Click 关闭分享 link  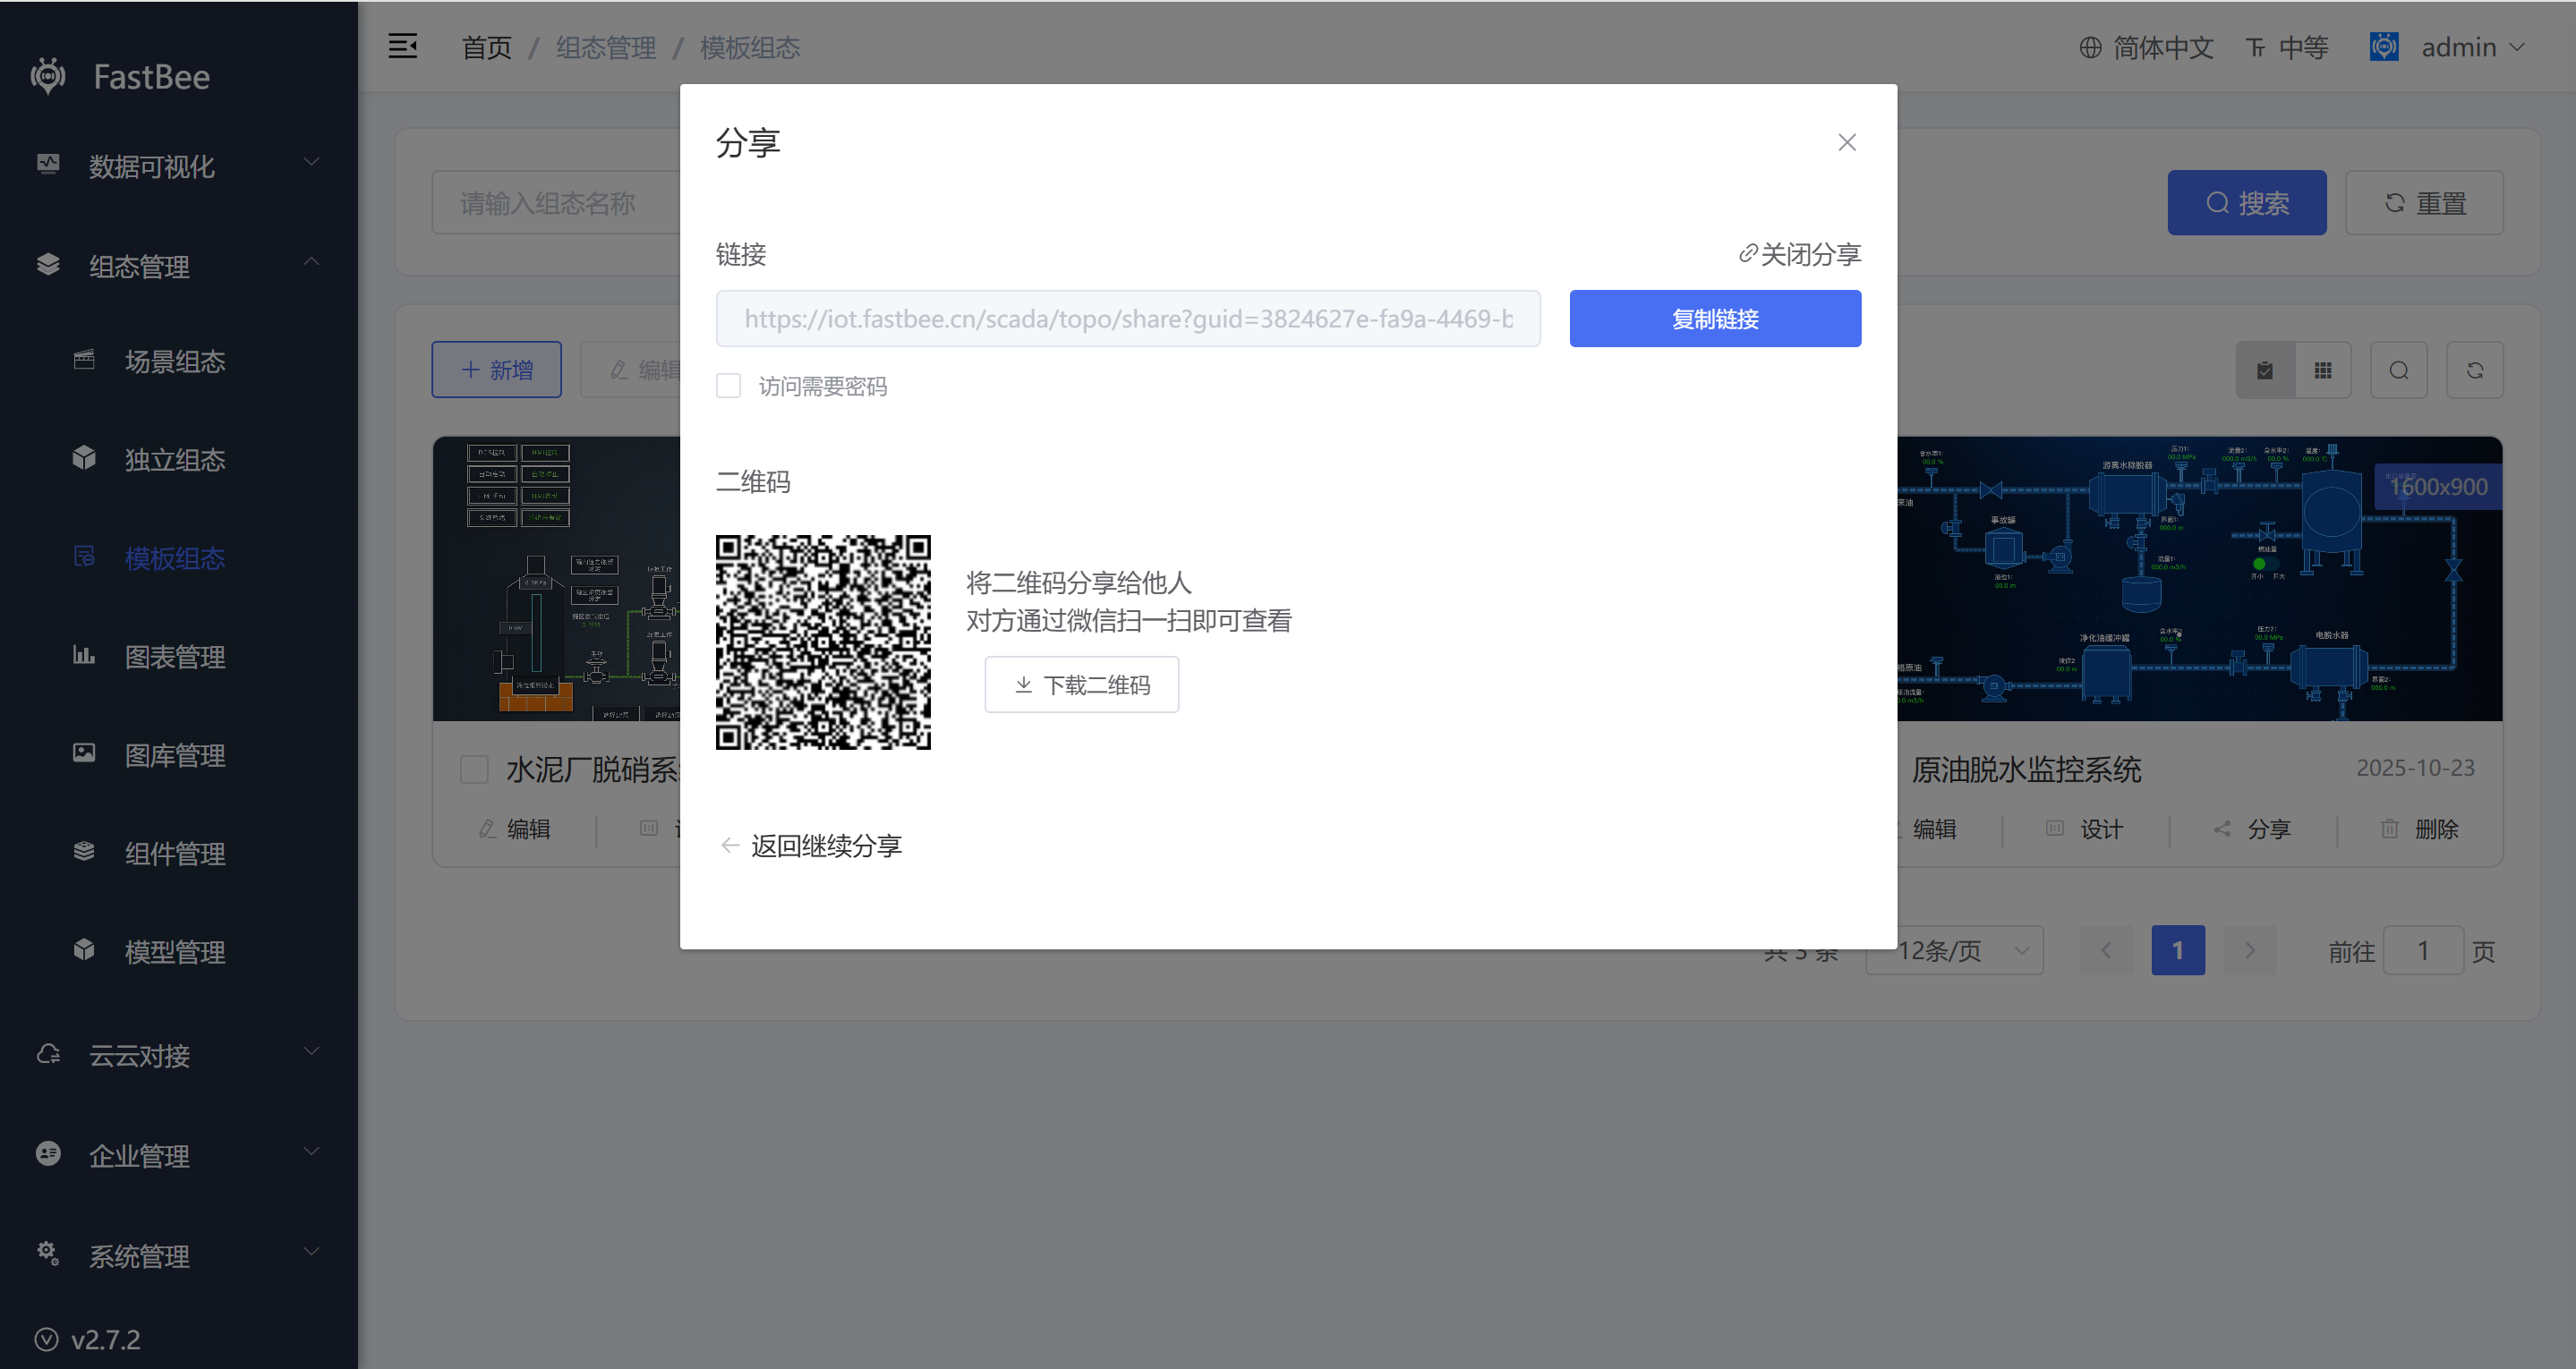click(x=1799, y=254)
